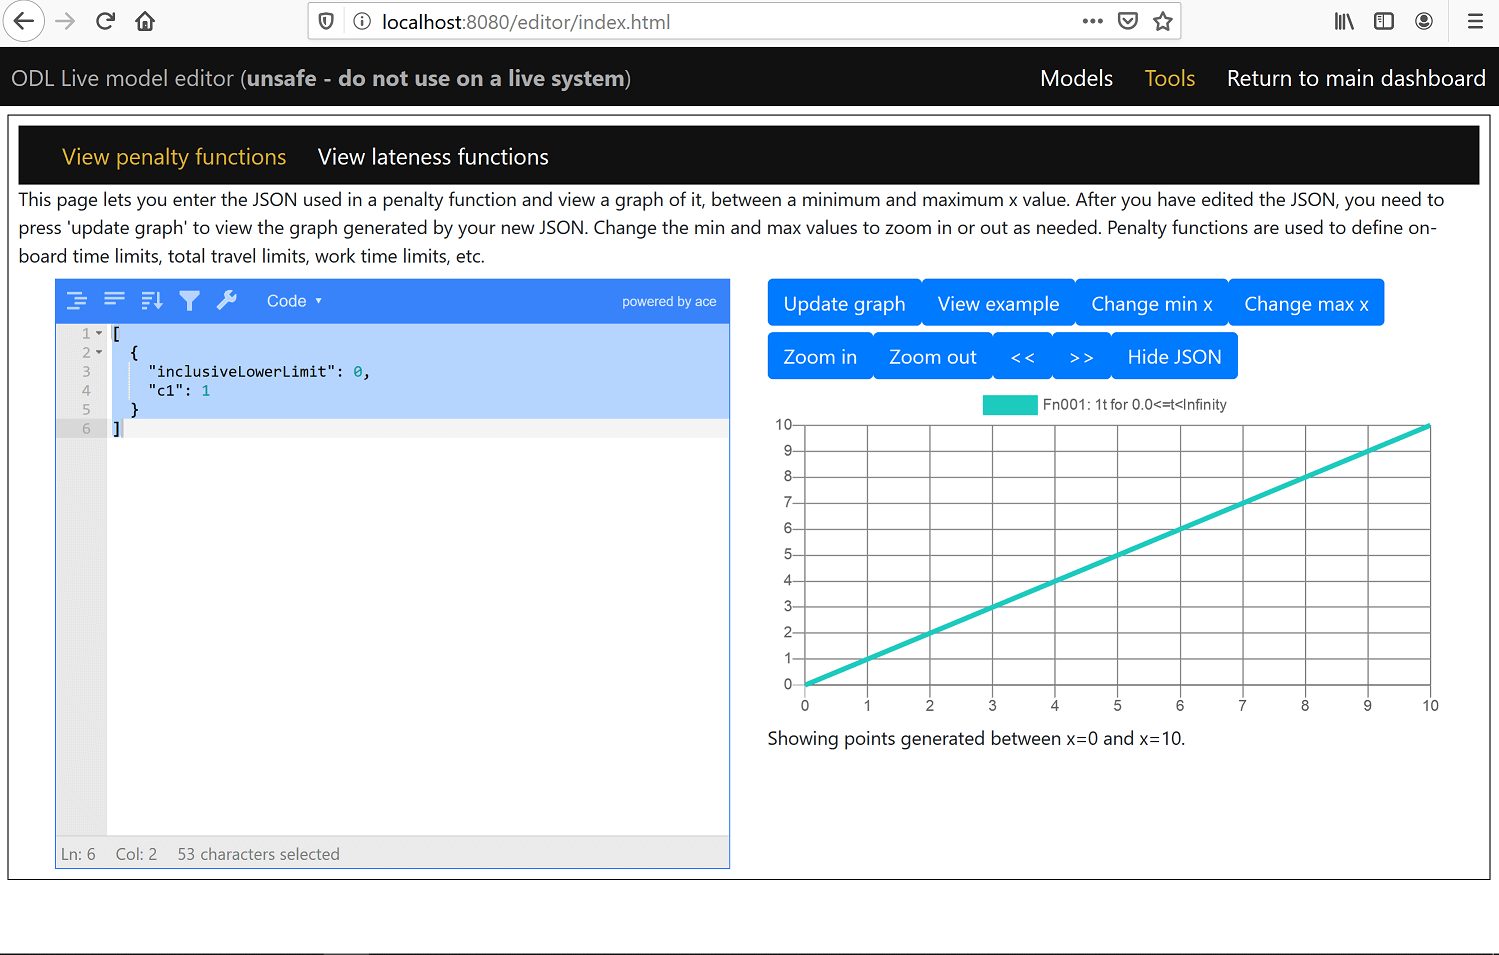Bookmark this page with the star icon
This screenshot has width=1499, height=955.
point(1162,21)
